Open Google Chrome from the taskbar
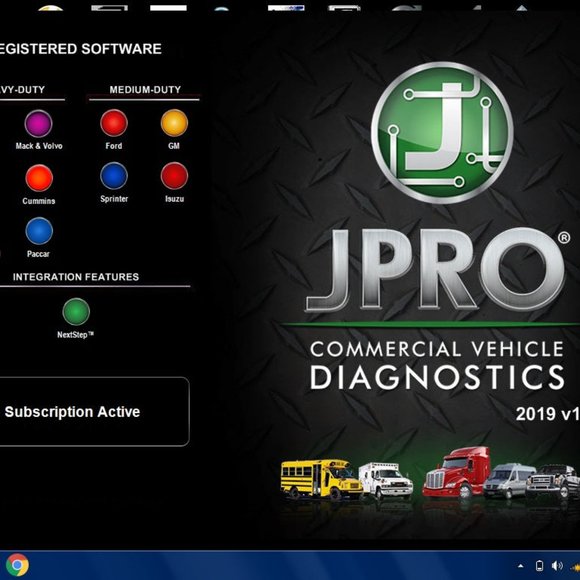Viewport: 580px width, 580px height. coord(17,565)
